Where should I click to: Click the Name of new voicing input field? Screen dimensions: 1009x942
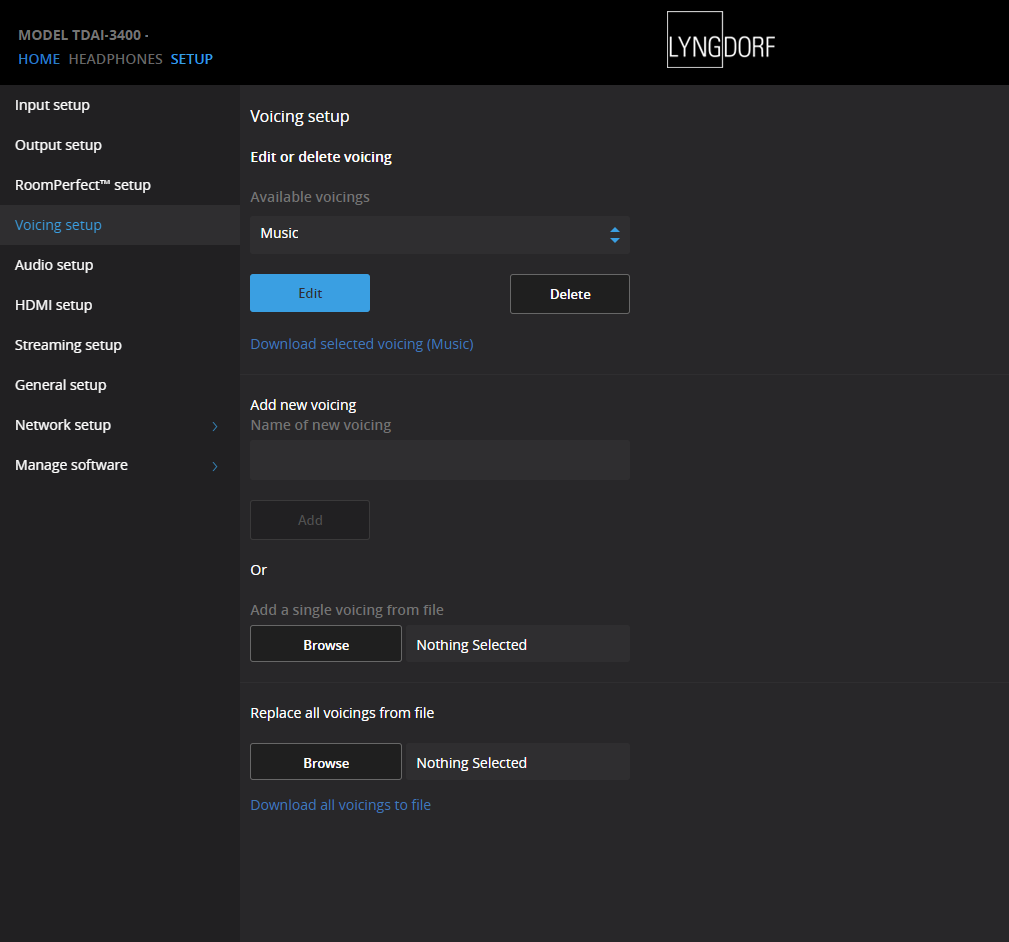[x=439, y=460]
